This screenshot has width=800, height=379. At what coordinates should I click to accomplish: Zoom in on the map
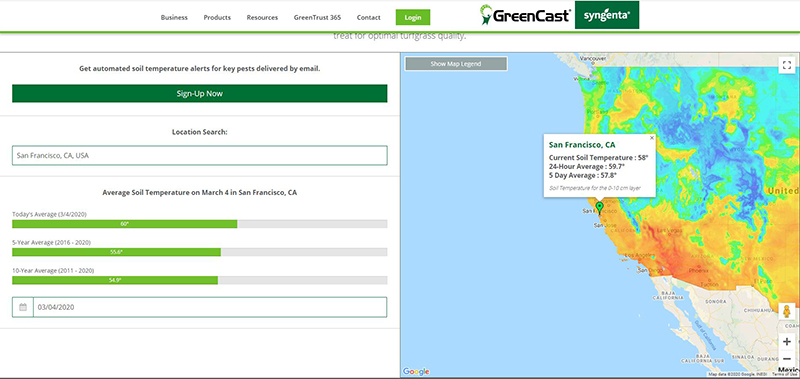[787, 342]
